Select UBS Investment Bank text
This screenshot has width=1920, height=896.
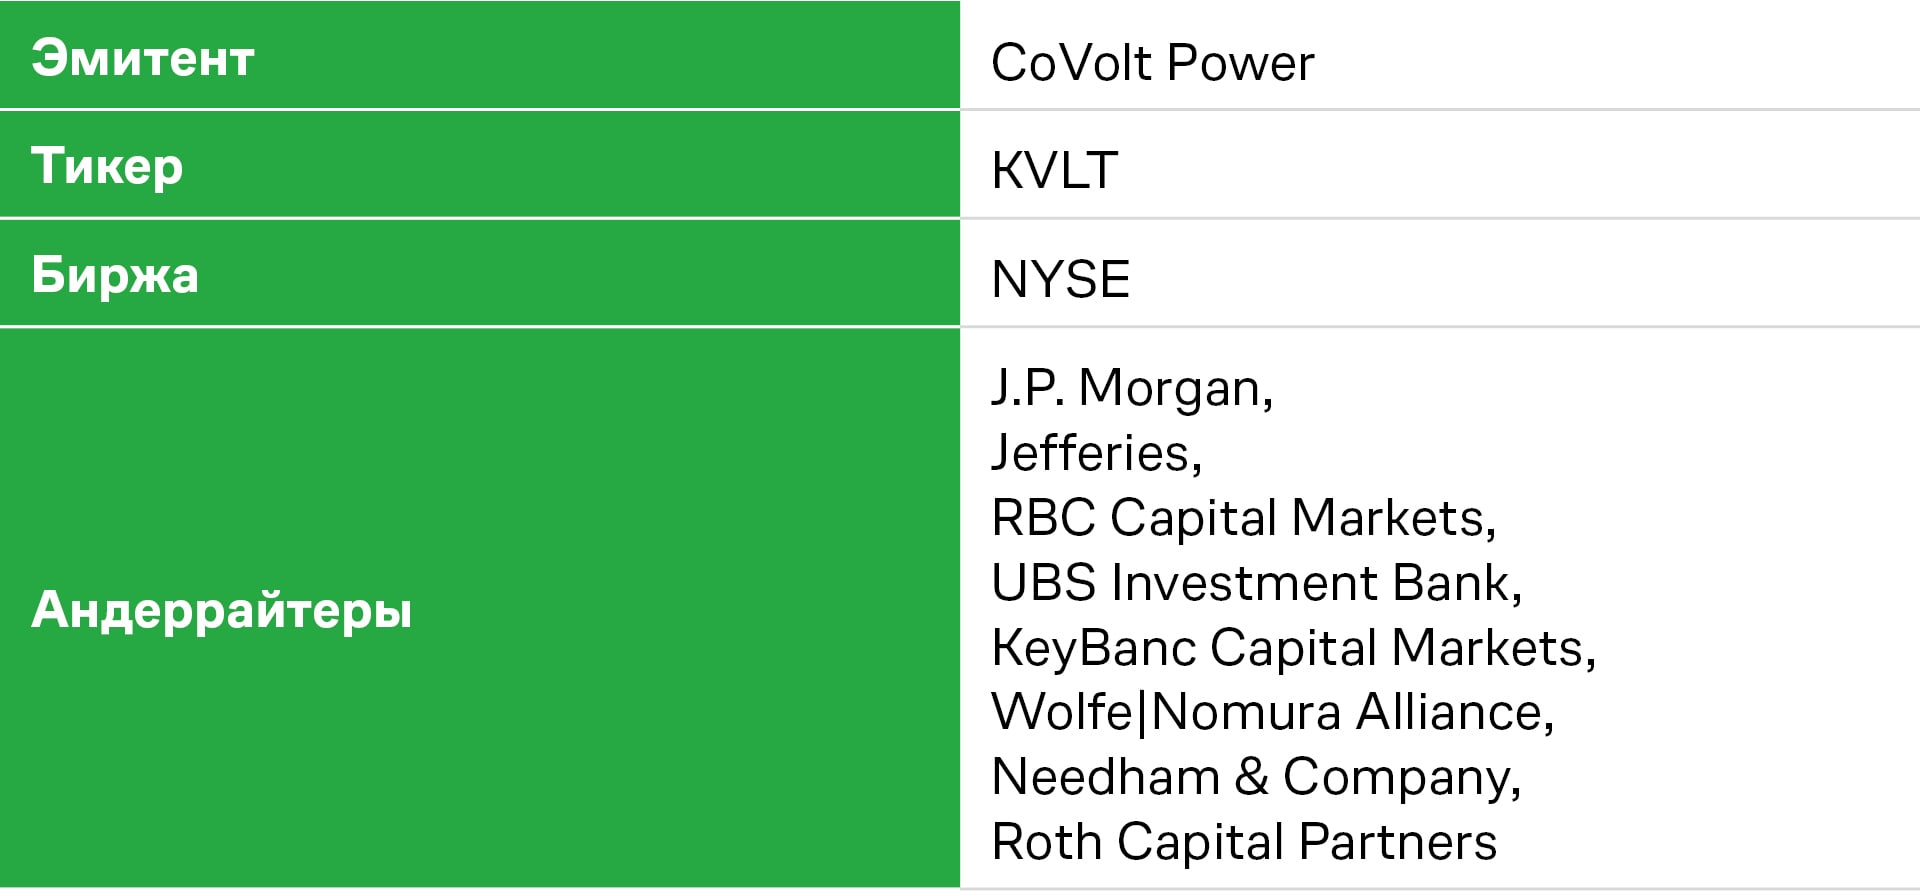pos(1256,583)
